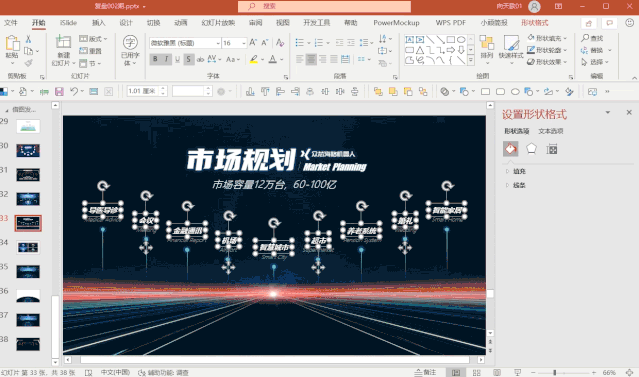Toggle Strikethrough formatting

point(200,60)
